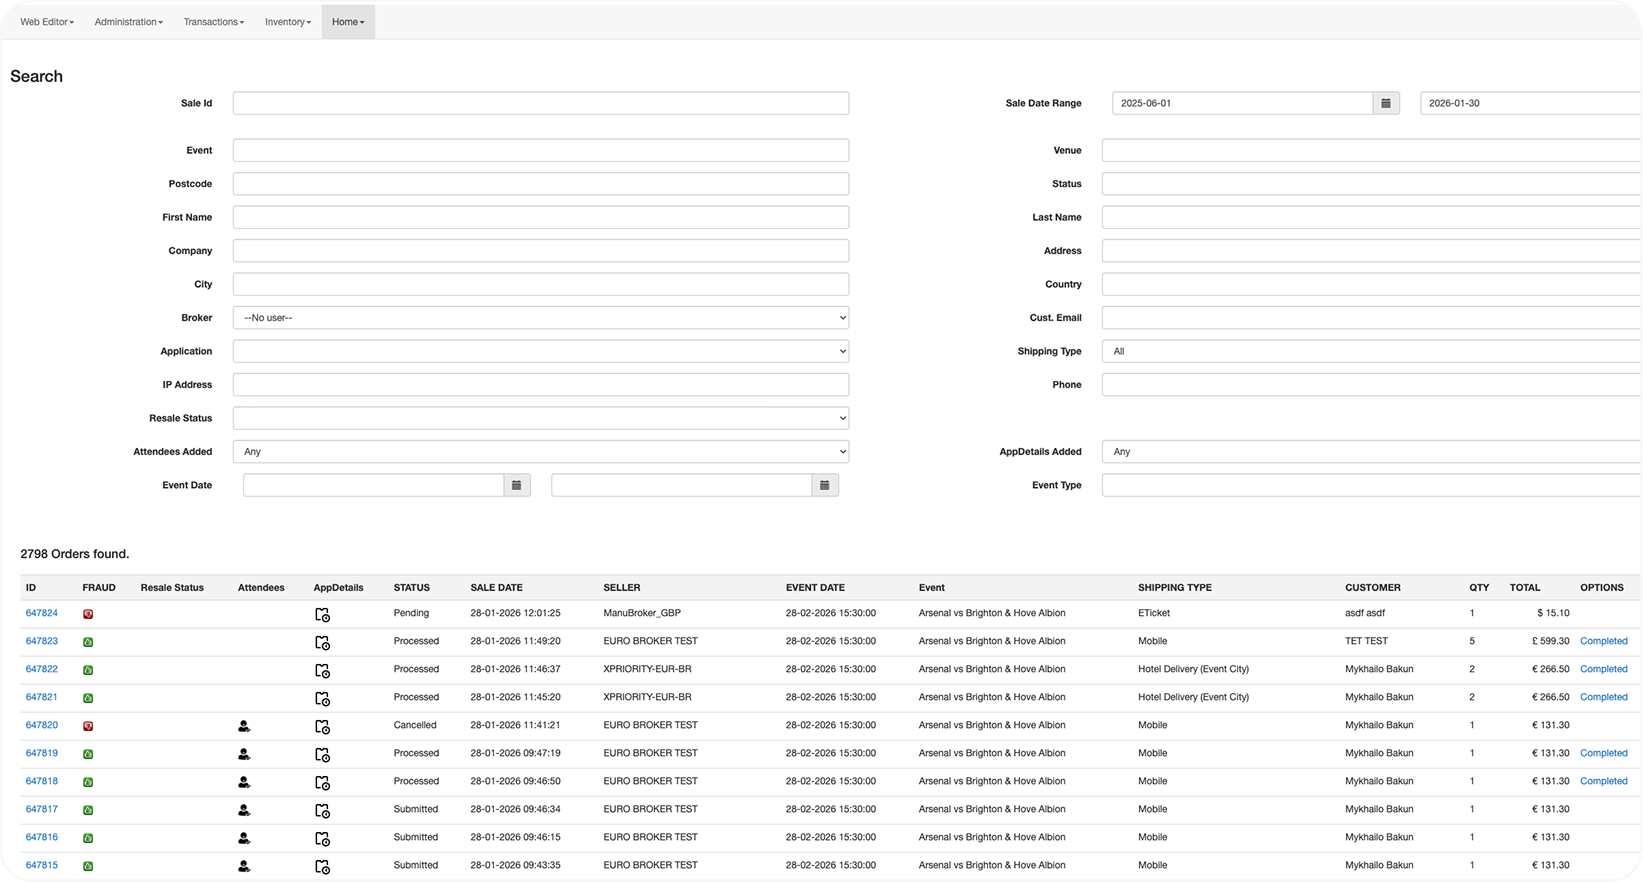Click into the IP Address field
The image size is (1643, 882).
541,385
